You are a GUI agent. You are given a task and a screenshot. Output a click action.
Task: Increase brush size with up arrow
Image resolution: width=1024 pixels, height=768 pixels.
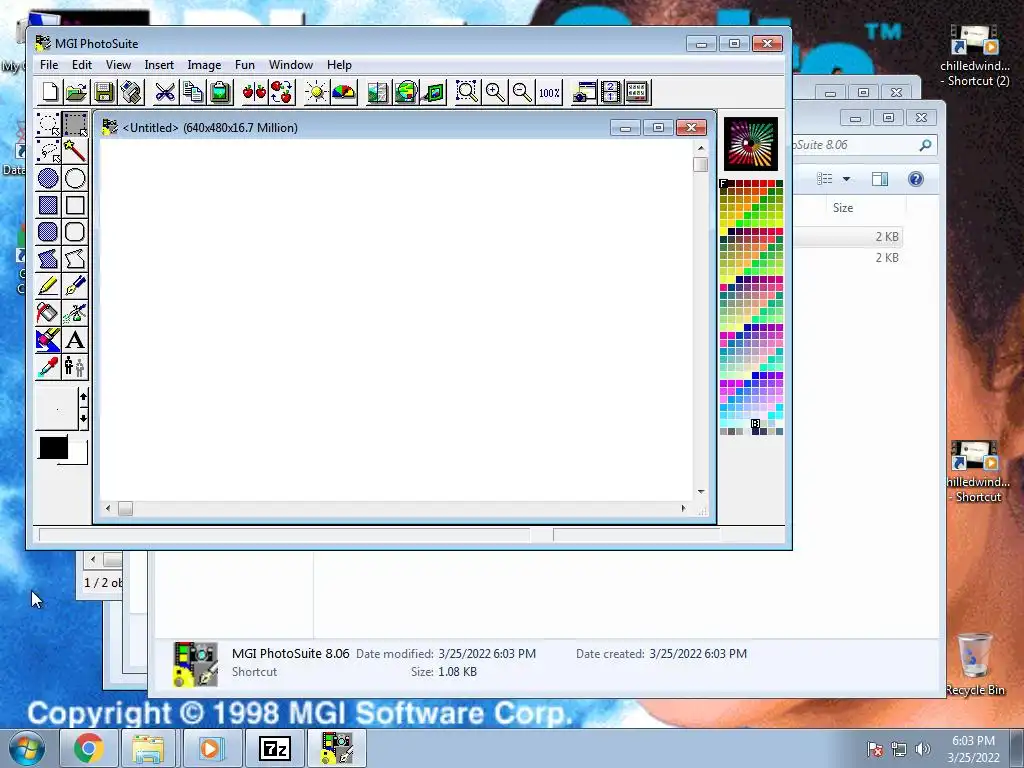coord(83,397)
